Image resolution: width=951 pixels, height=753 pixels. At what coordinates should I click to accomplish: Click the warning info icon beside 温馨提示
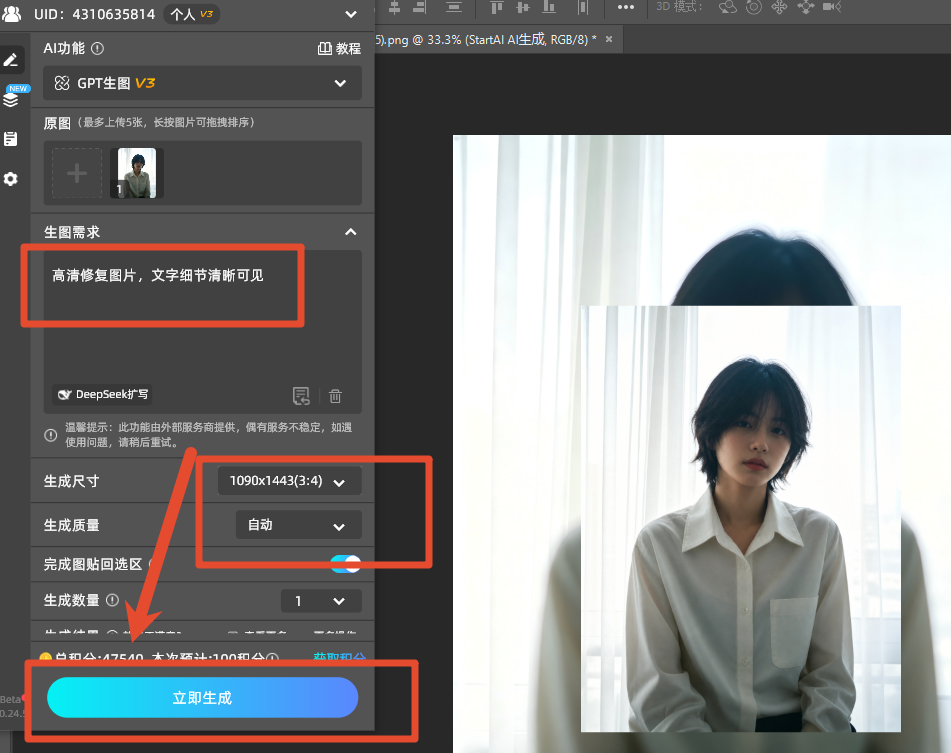(51, 435)
